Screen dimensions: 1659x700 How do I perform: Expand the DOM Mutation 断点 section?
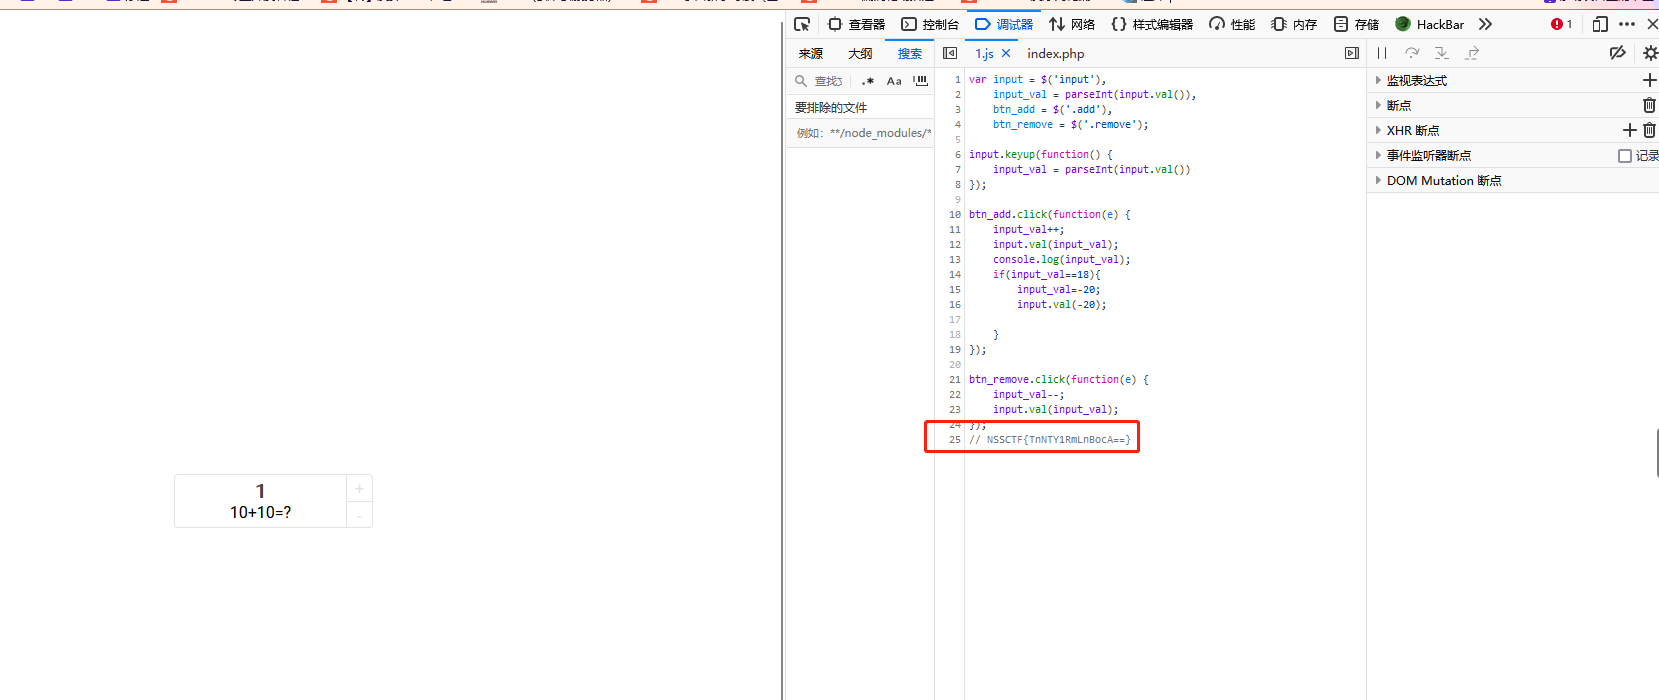coord(1443,180)
